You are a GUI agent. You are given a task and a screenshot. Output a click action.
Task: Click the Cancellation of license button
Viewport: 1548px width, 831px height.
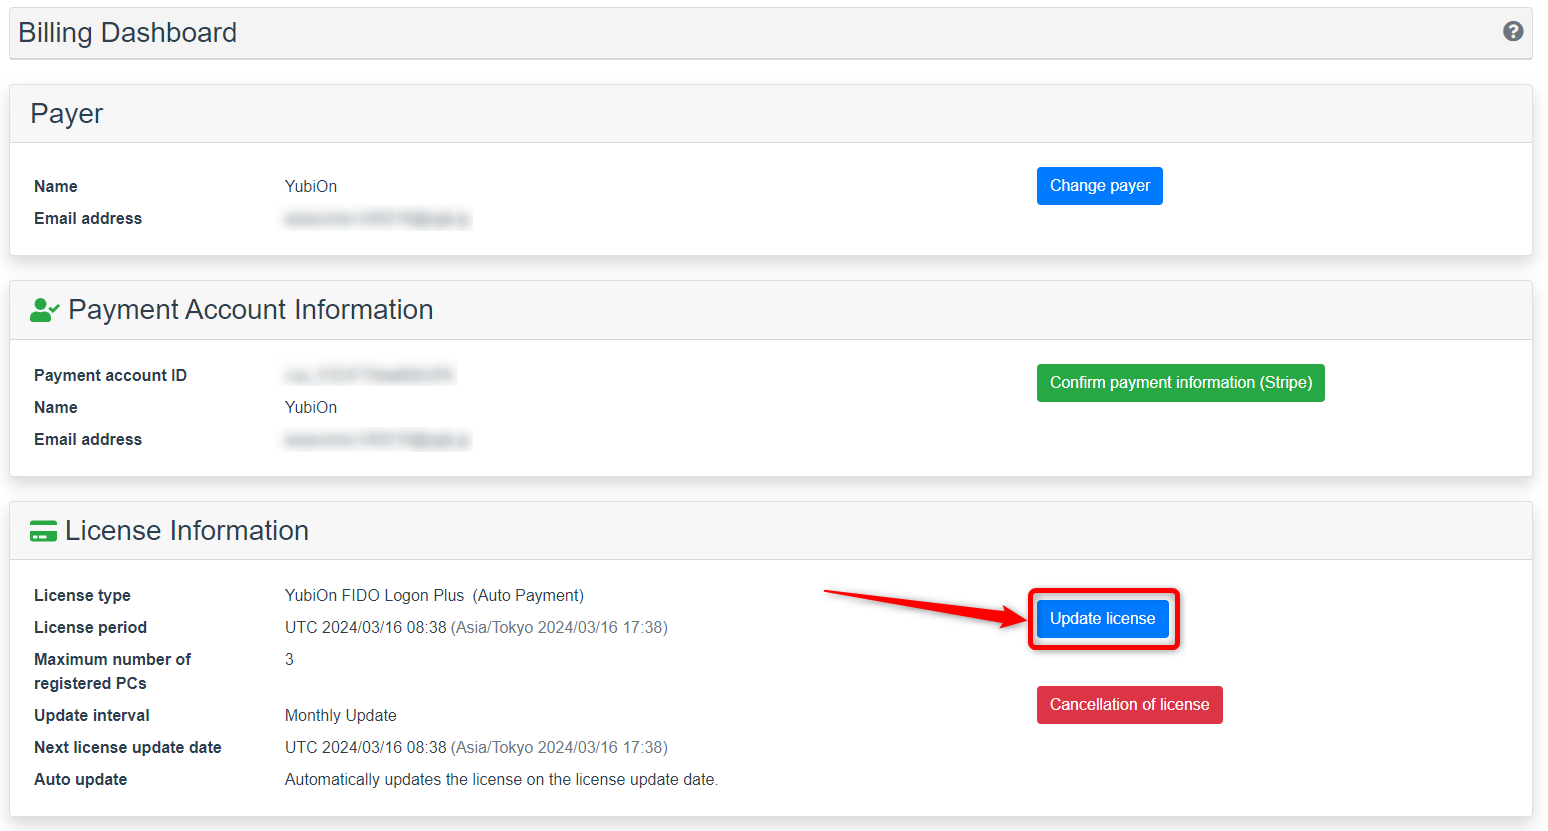[x=1130, y=705]
